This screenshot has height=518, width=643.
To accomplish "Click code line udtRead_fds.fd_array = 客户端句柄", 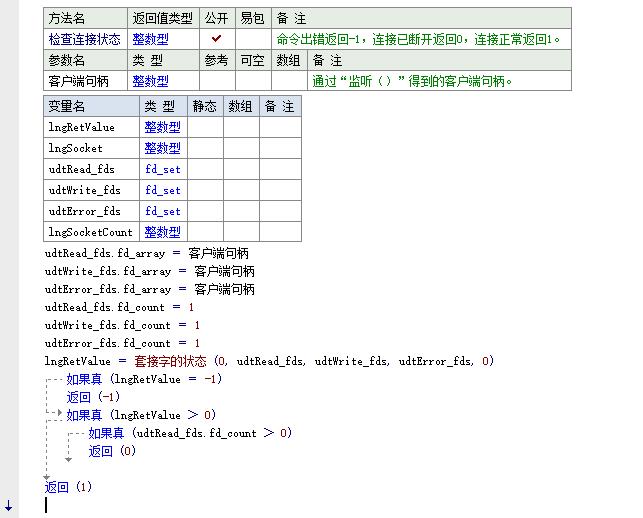I will (x=146, y=253).
